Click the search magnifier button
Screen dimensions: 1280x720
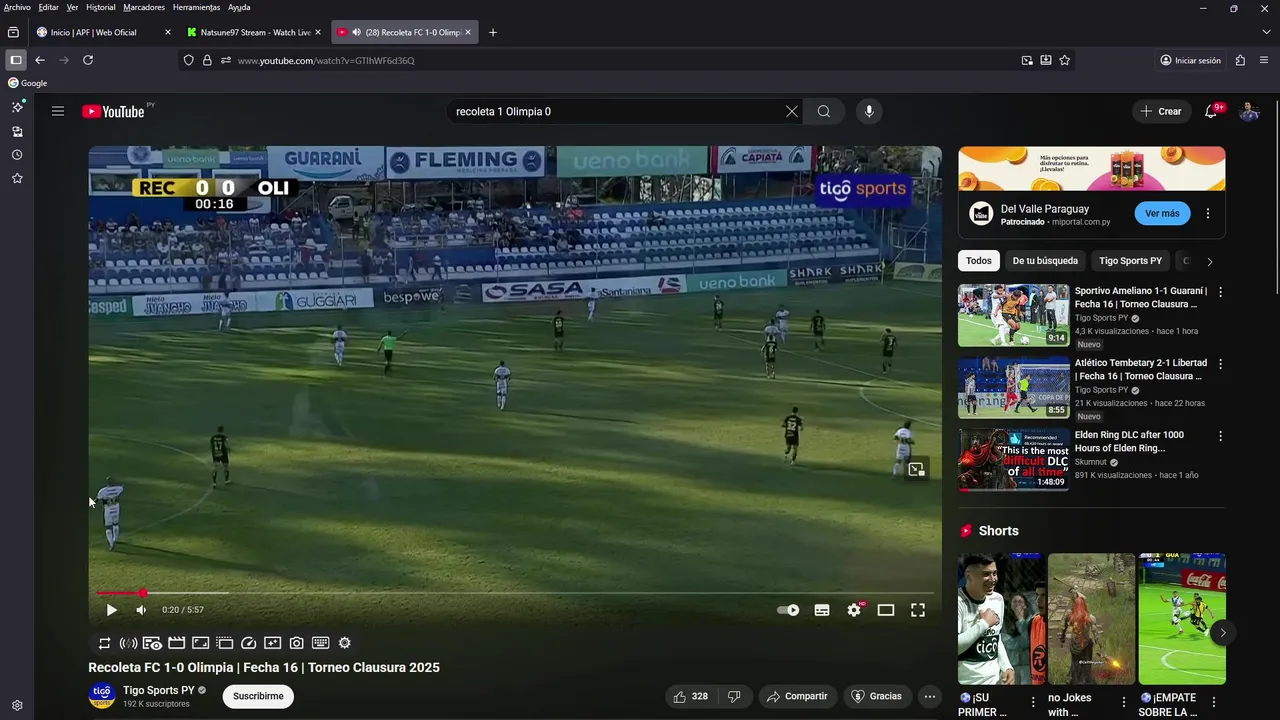[824, 111]
